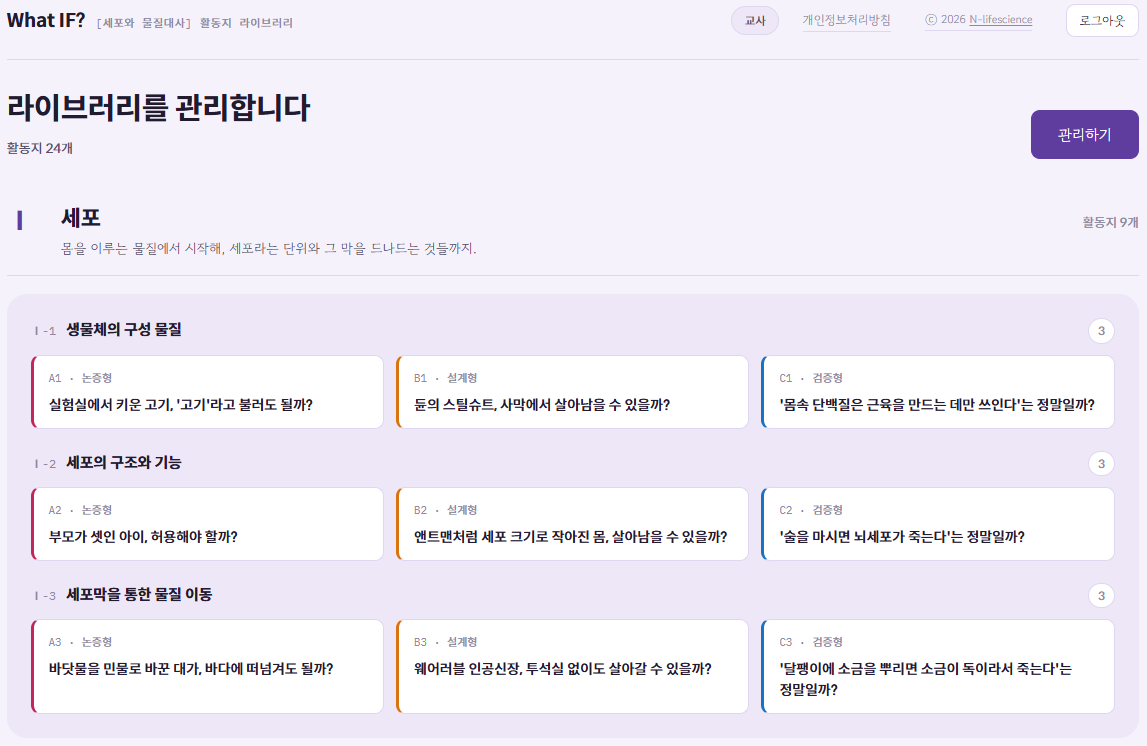Open card 바닷물을 민물로 바꾼 대가

(x=208, y=666)
